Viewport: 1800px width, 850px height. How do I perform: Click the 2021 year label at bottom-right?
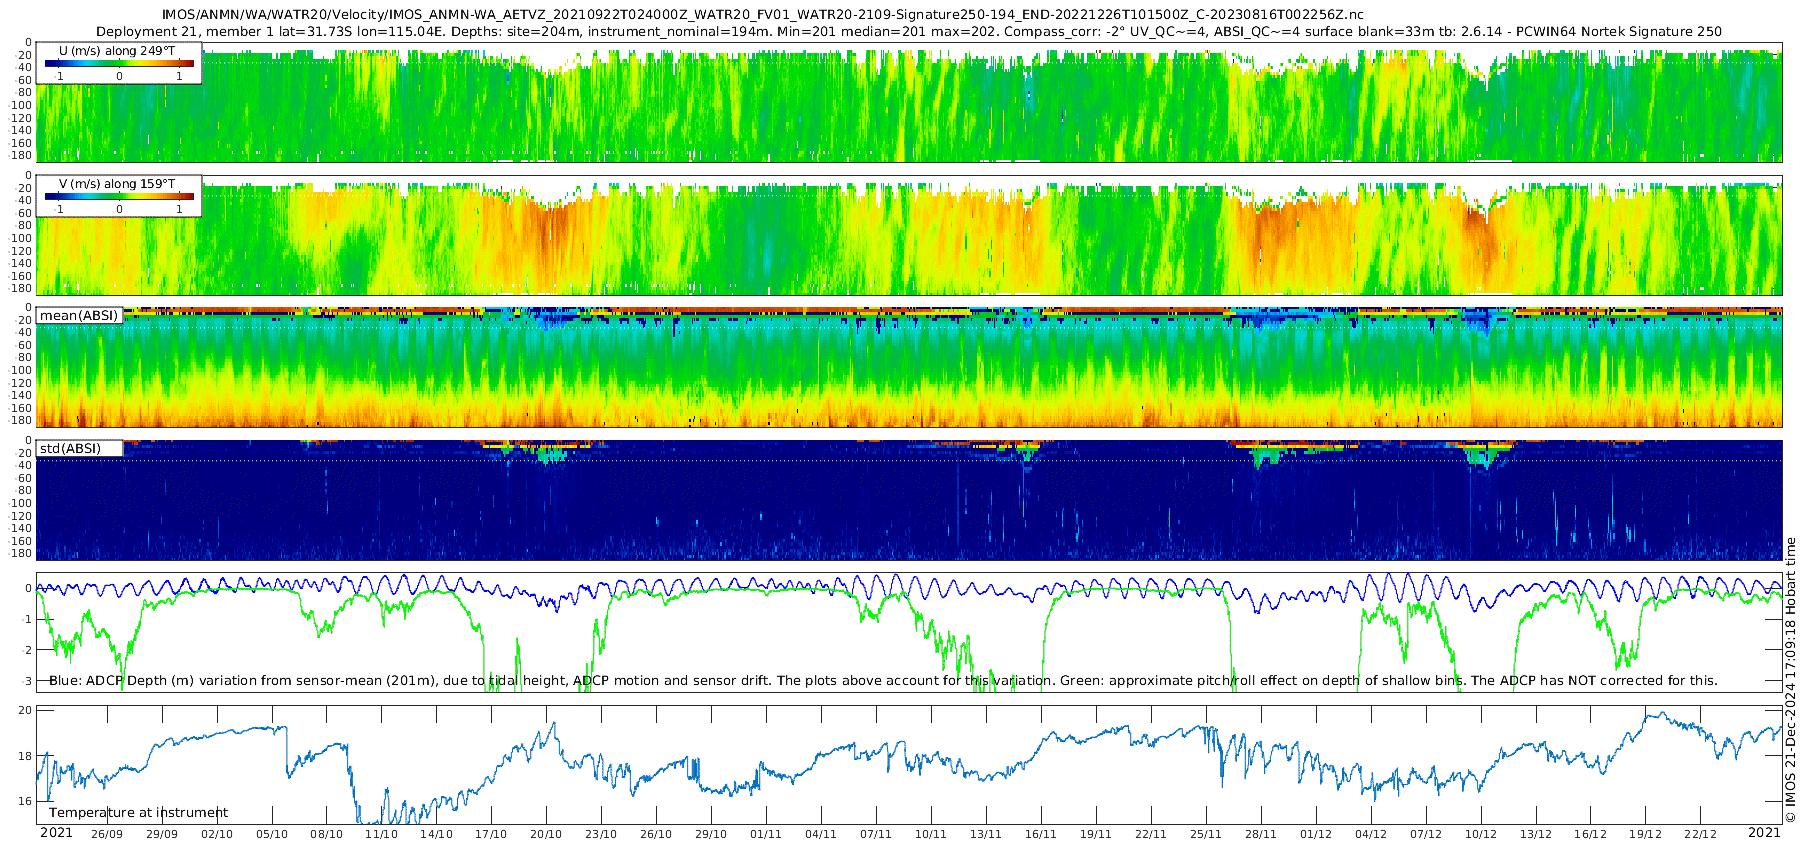point(1764,833)
